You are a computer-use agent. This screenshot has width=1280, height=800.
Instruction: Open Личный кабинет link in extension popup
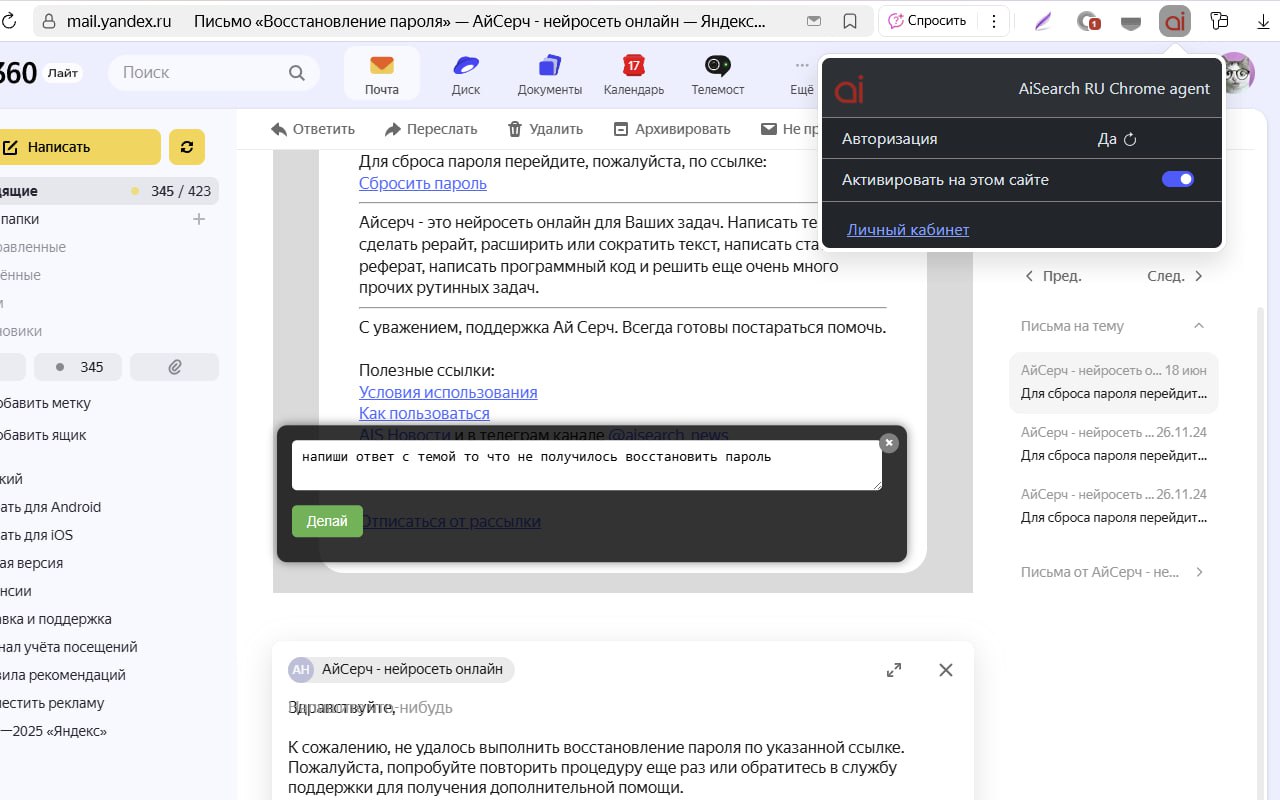[x=908, y=229]
